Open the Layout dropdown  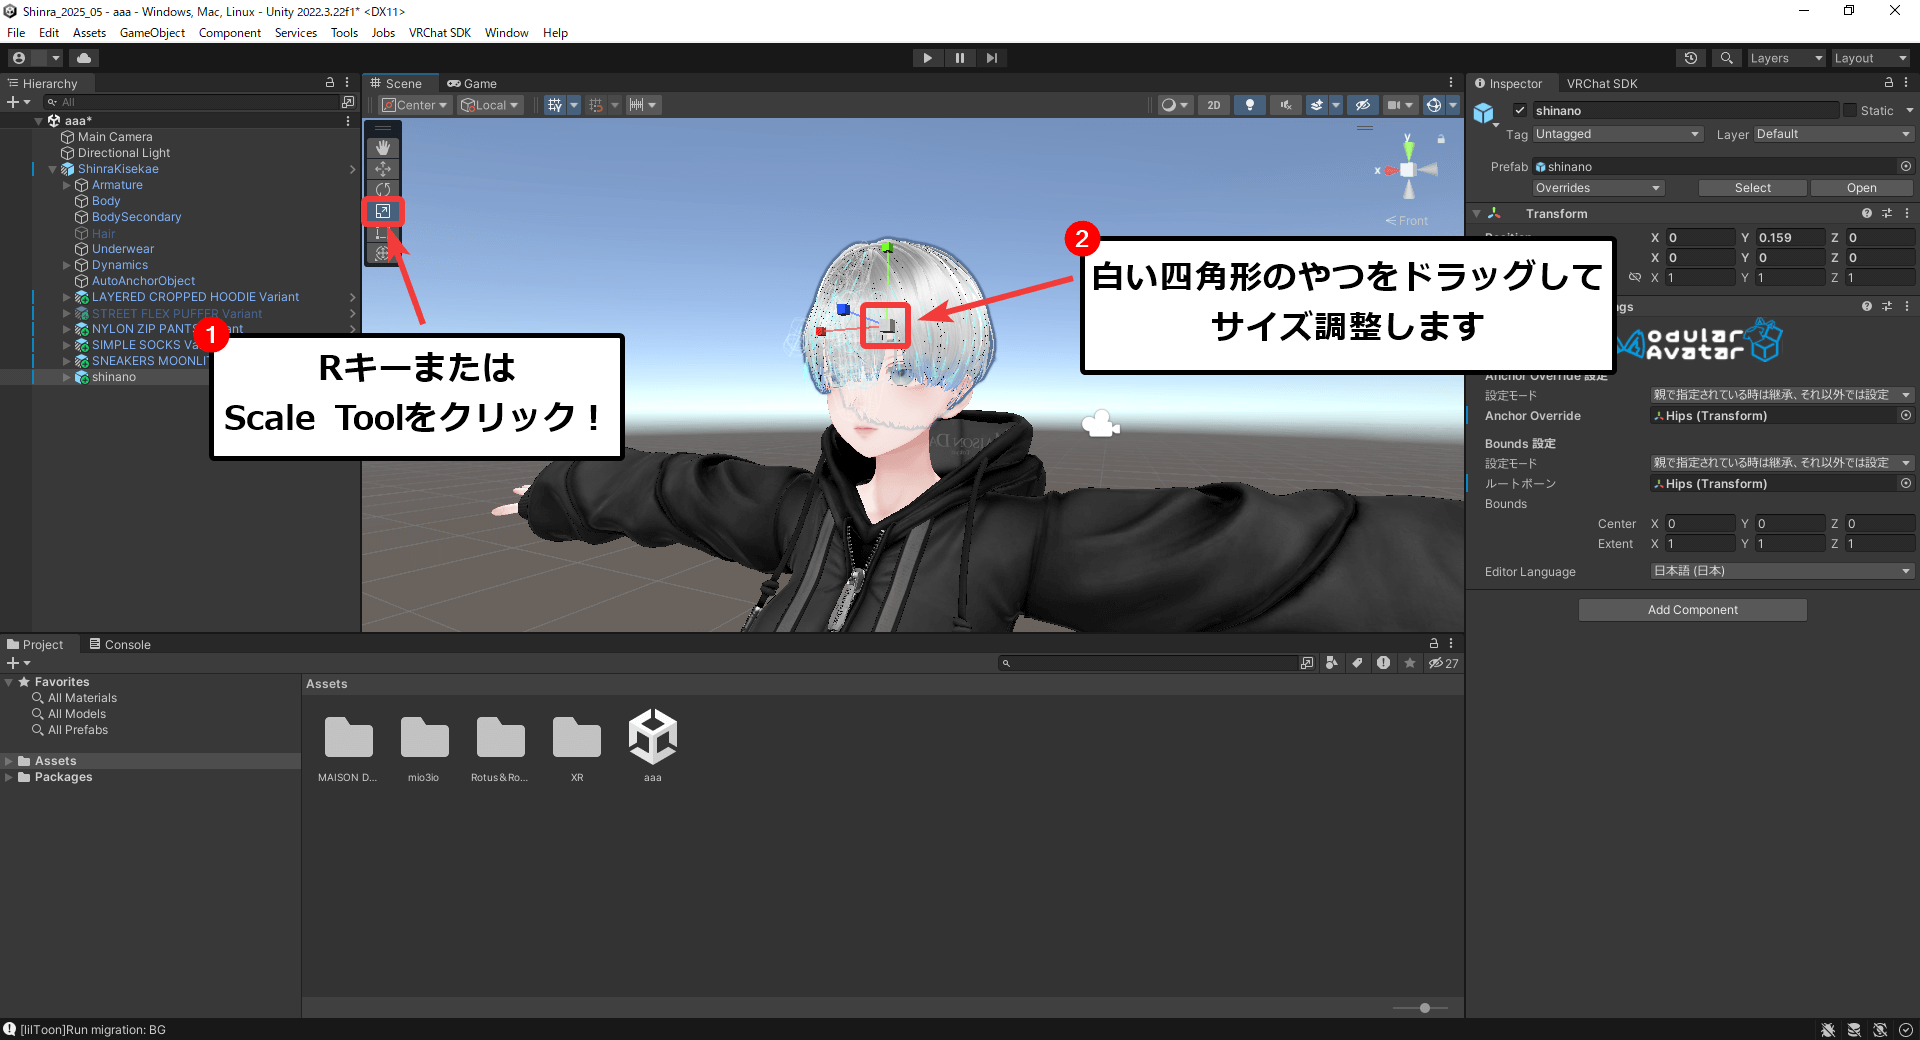1870,58
